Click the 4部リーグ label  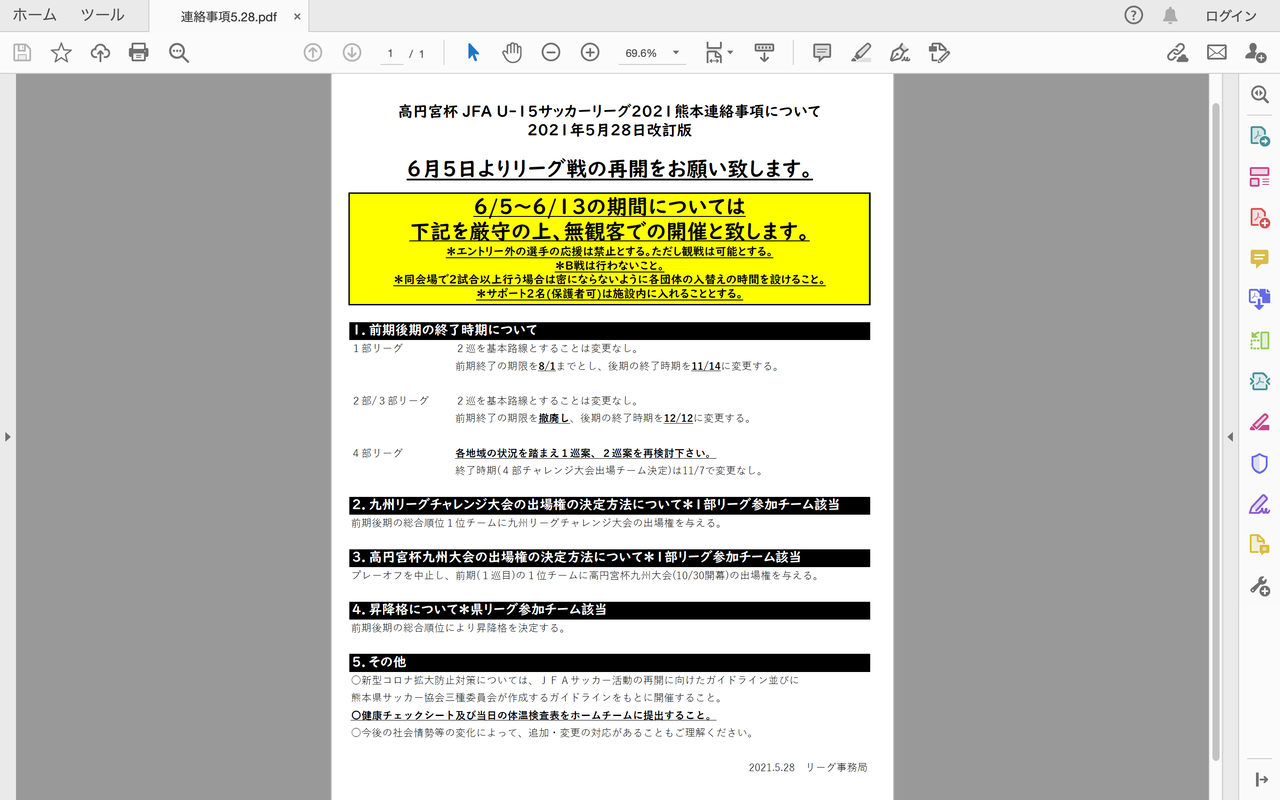pyautogui.click(x=377, y=453)
